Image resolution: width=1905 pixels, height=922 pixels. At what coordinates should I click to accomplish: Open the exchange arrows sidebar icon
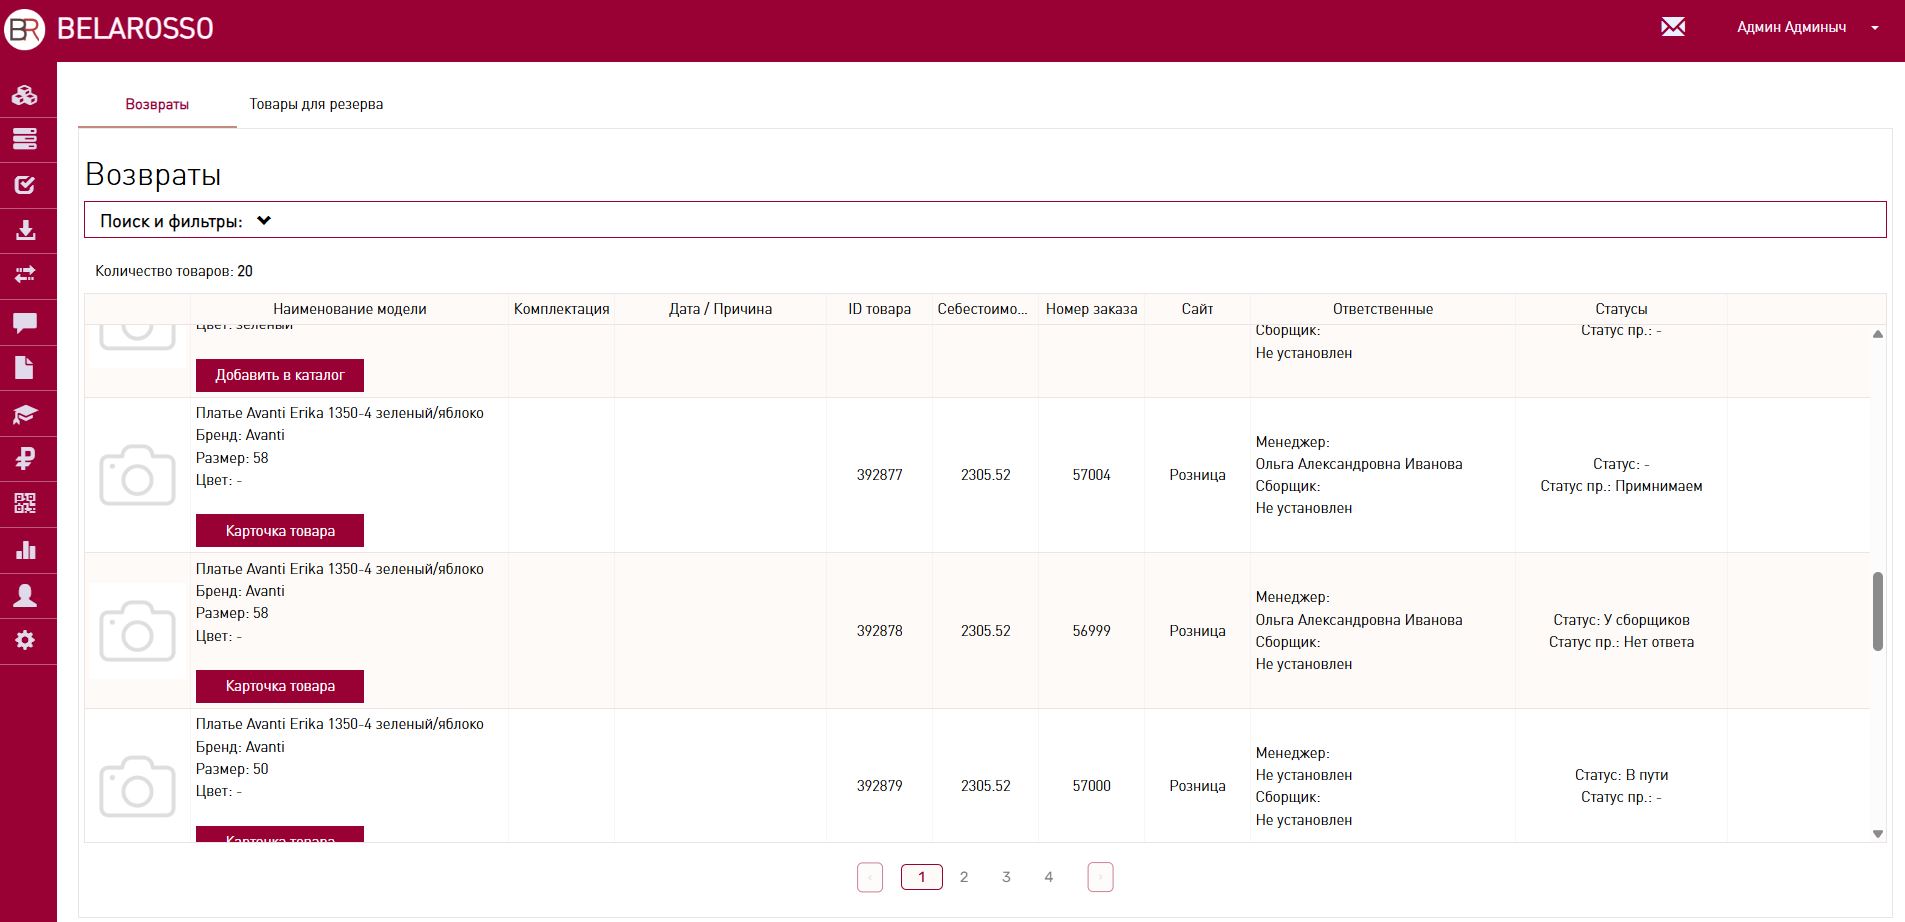(x=25, y=274)
